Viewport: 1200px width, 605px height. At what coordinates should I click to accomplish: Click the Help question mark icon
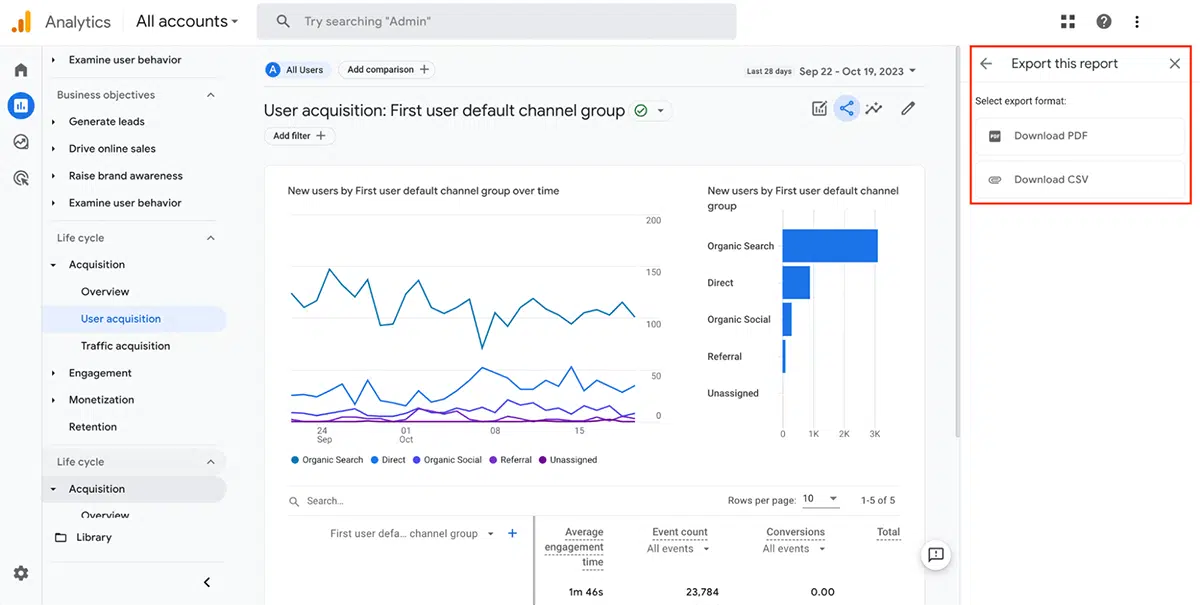pos(1104,21)
